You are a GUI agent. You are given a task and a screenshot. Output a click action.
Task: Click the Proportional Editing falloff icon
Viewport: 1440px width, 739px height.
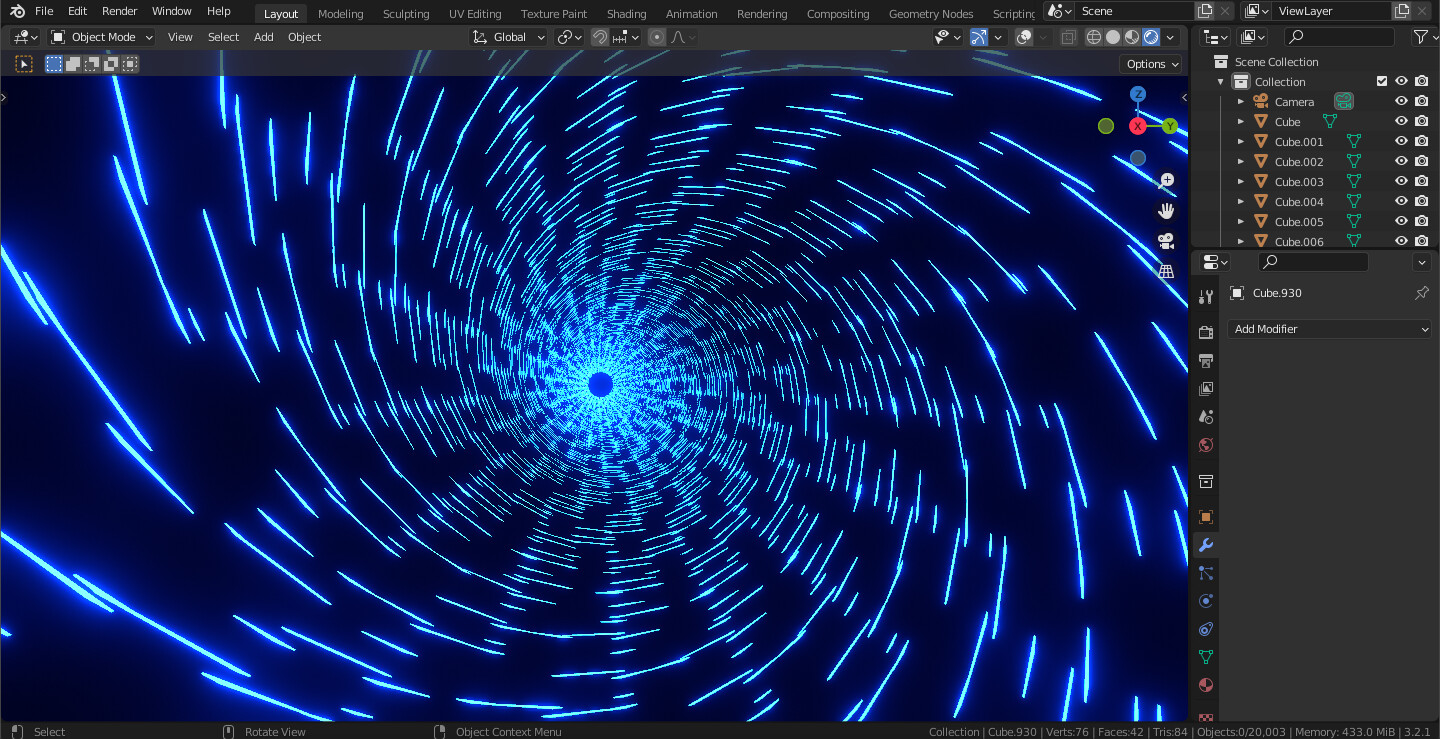tap(678, 37)
